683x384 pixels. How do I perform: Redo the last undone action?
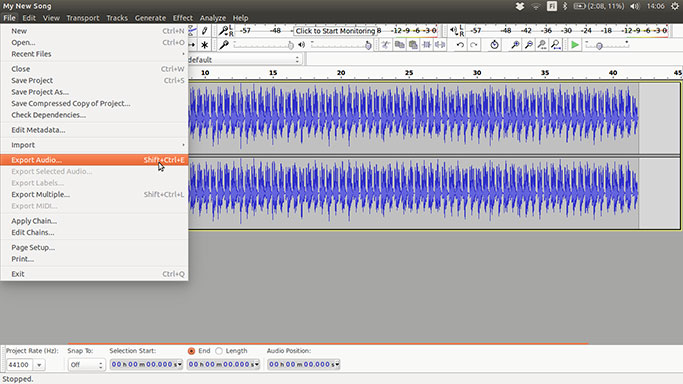[474, 45]
